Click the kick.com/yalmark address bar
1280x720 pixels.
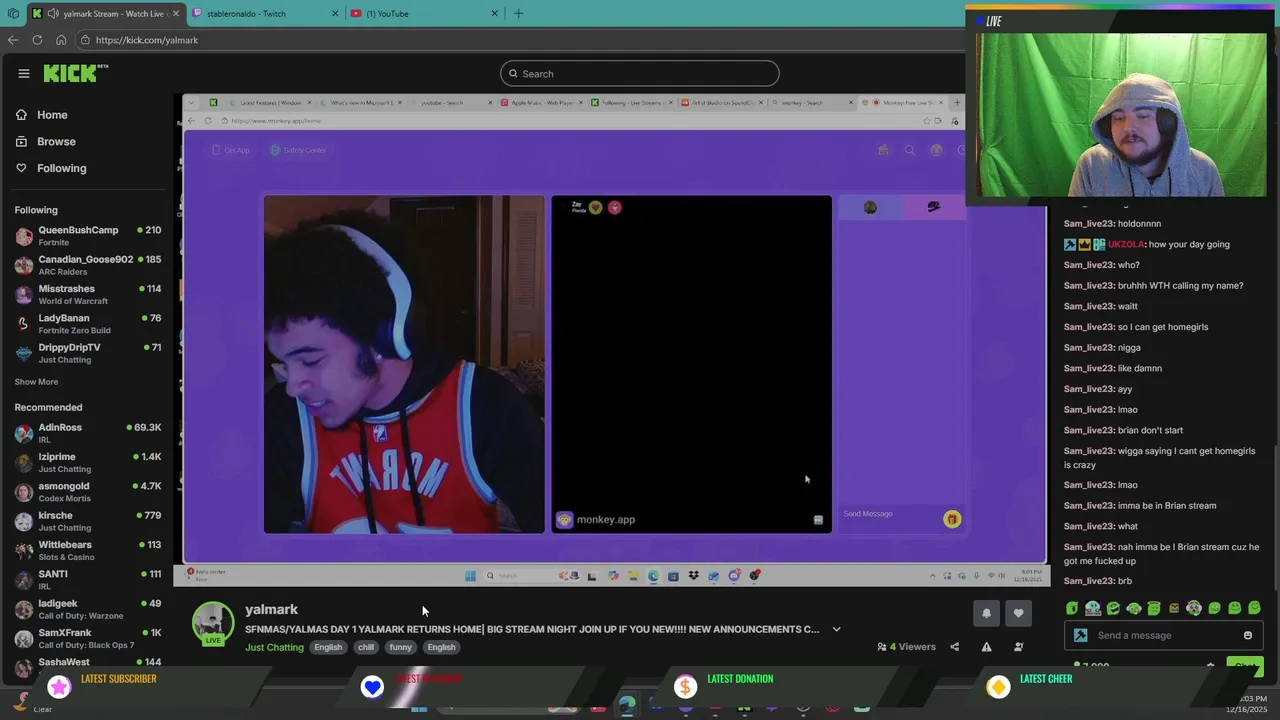[520, 40]
